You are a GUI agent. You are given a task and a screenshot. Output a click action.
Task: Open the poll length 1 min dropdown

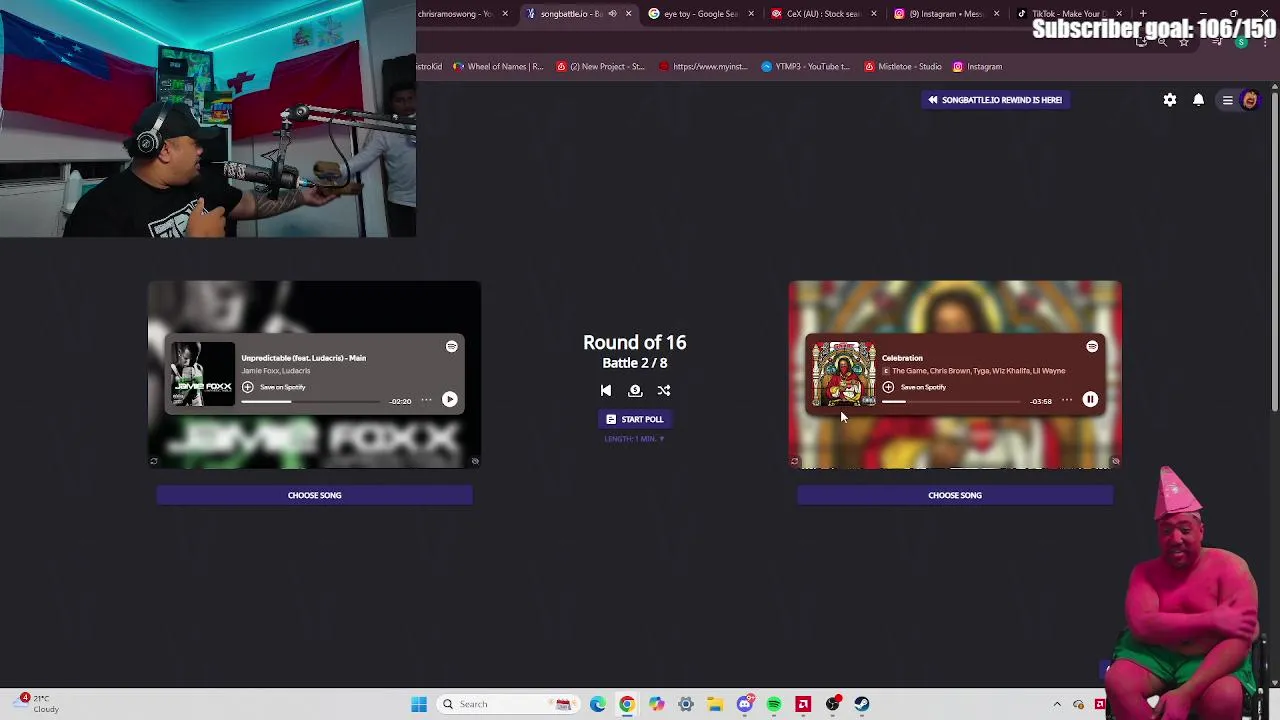coord(634,439)
